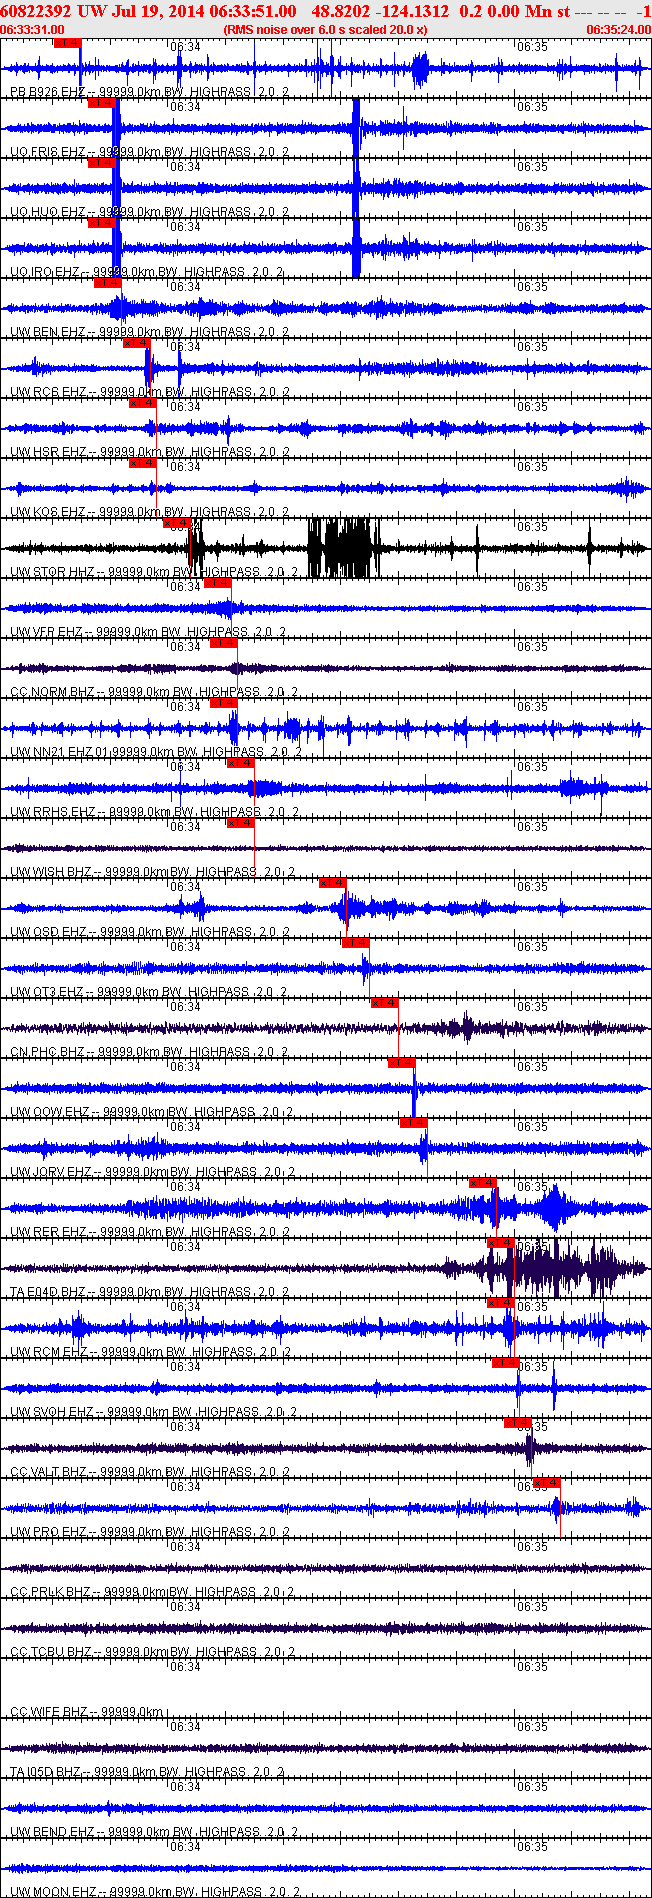This screenshot has width=652, height=1898.
Task: Click the clipped black burst on UW.STOR trace
Action: [x=340, y=547]
